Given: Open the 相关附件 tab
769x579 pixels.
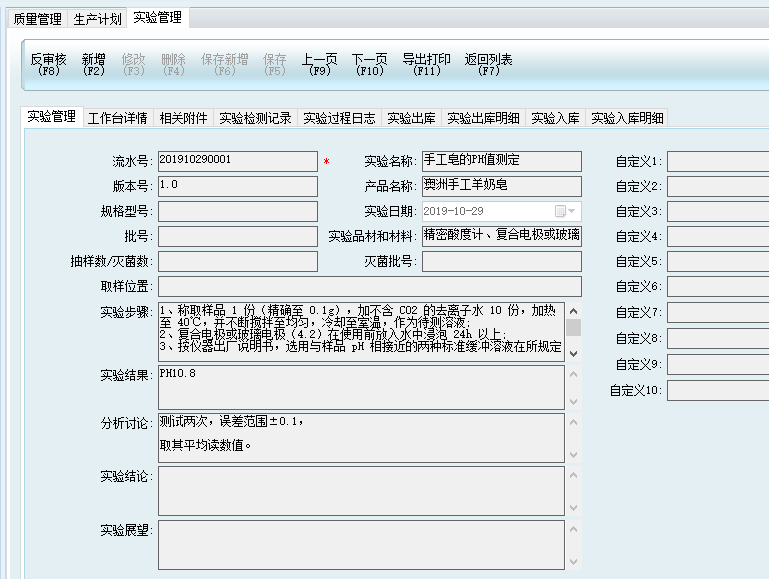Looking at the screenshot, I should coord(184,118).
